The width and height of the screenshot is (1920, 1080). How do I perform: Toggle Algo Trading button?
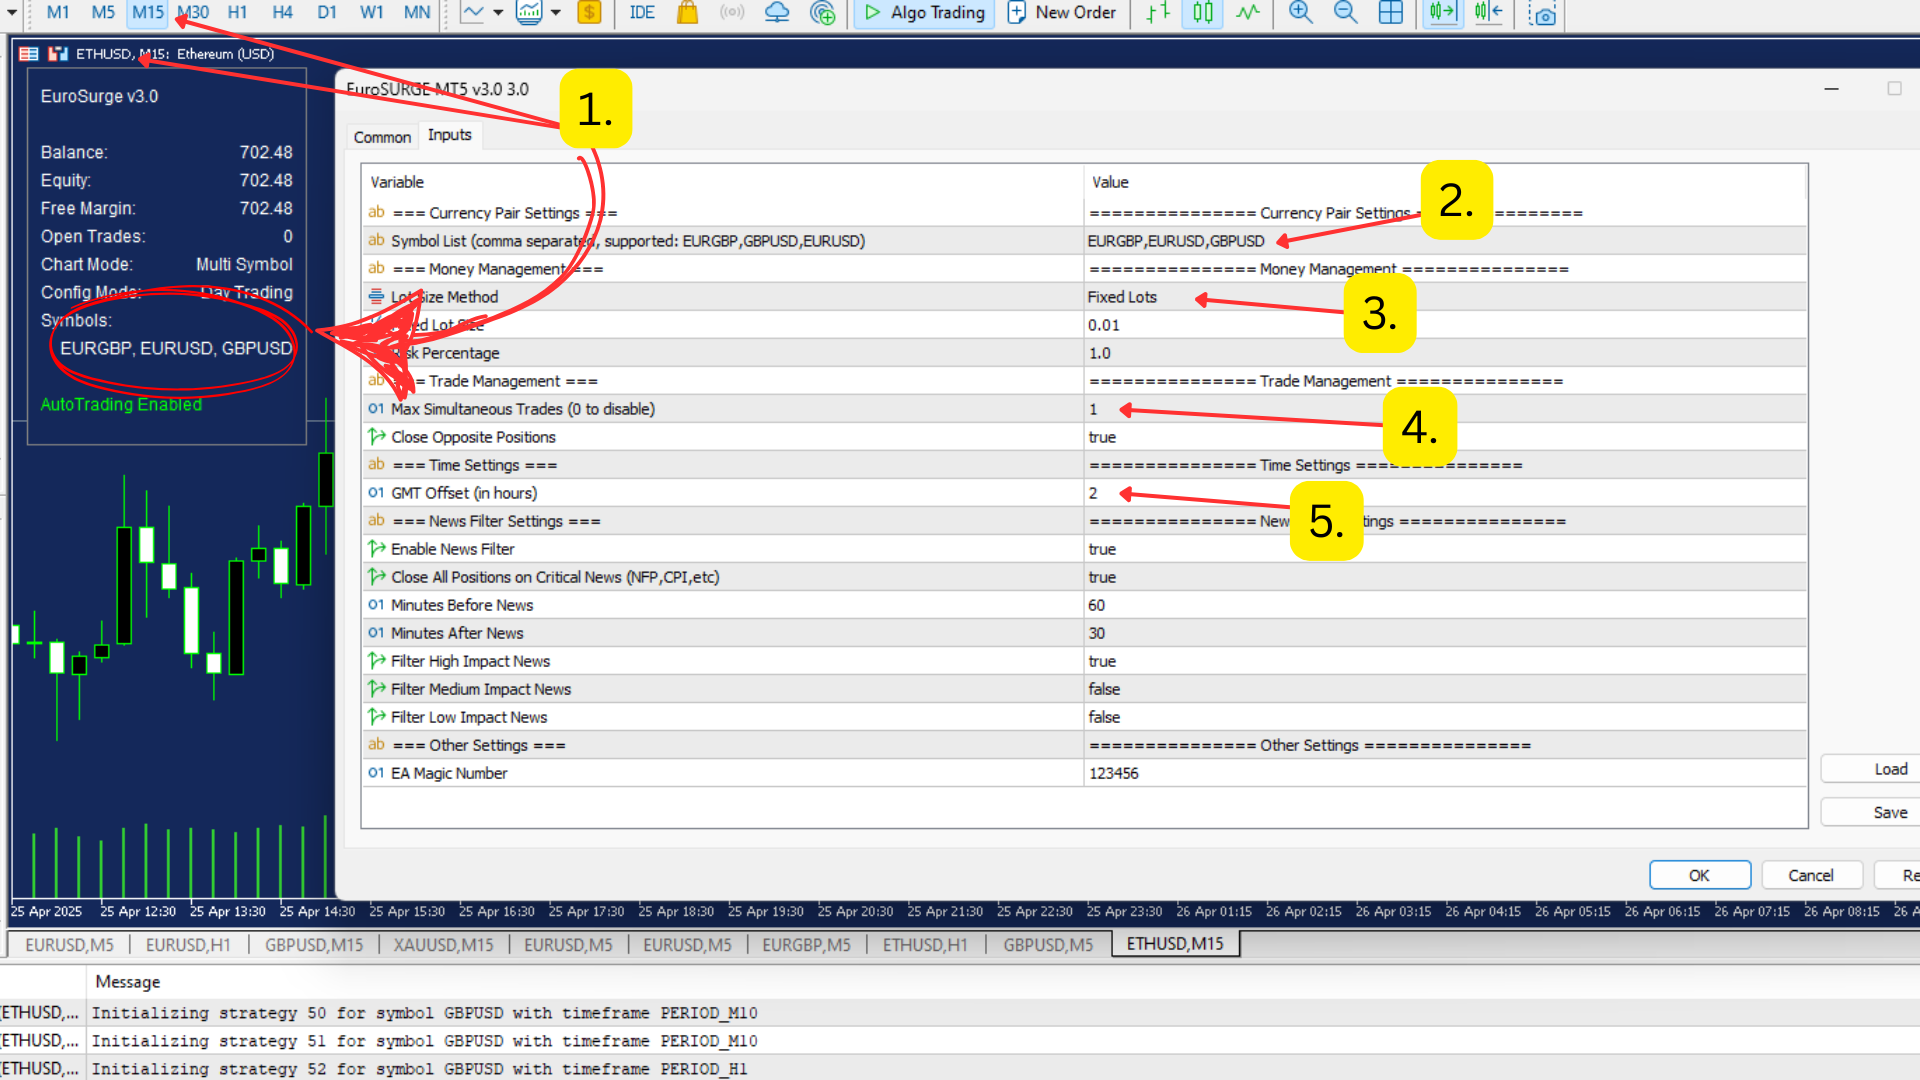[924, 13]
